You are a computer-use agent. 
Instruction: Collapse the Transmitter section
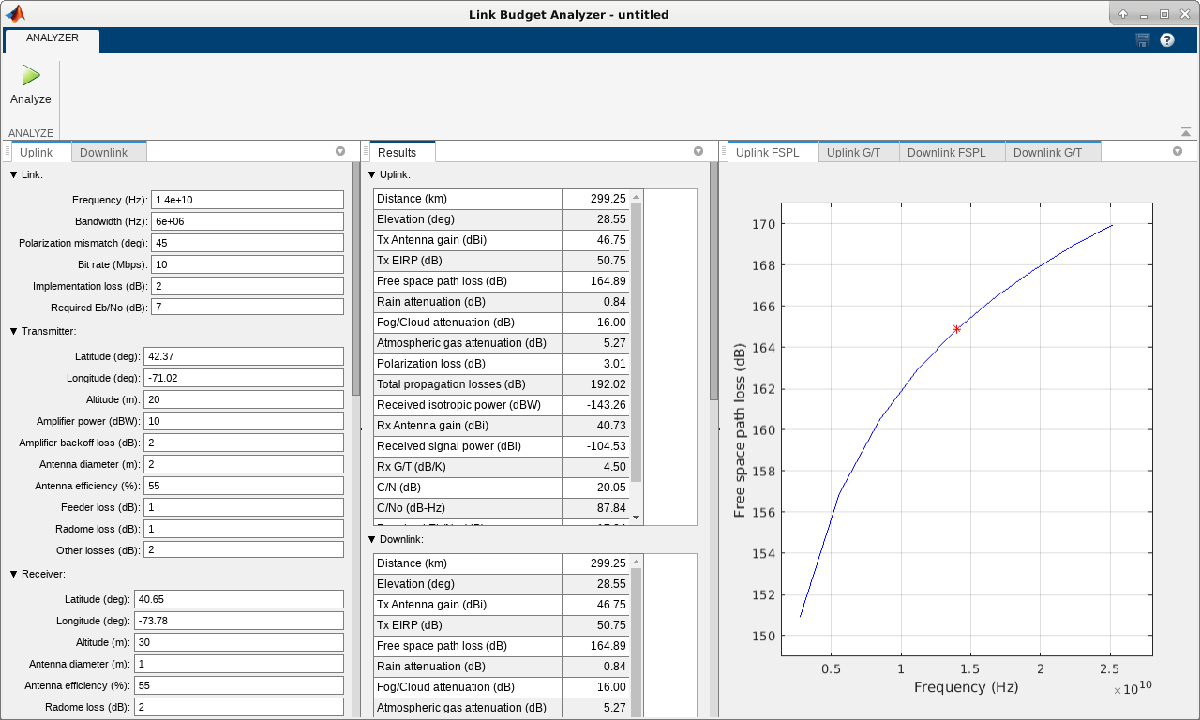[x=14, y=331]
